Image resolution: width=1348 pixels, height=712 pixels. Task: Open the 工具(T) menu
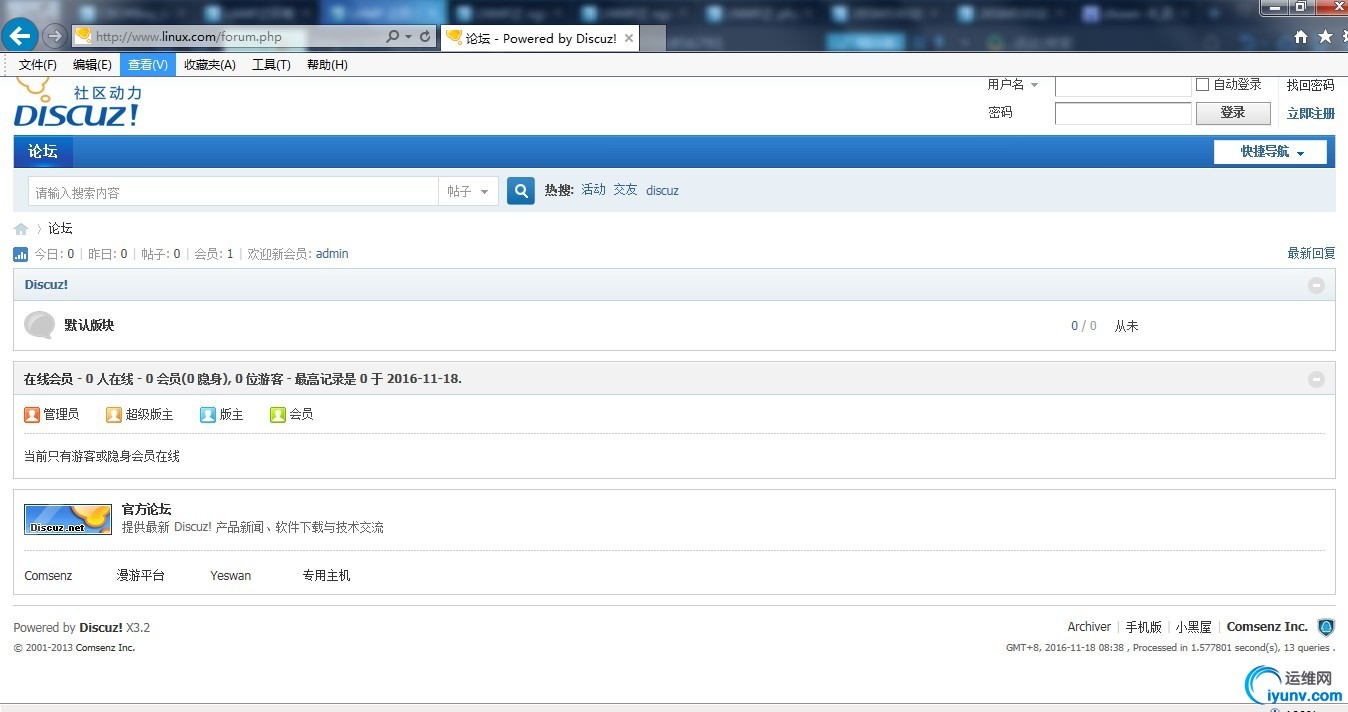tap(271, 65)
